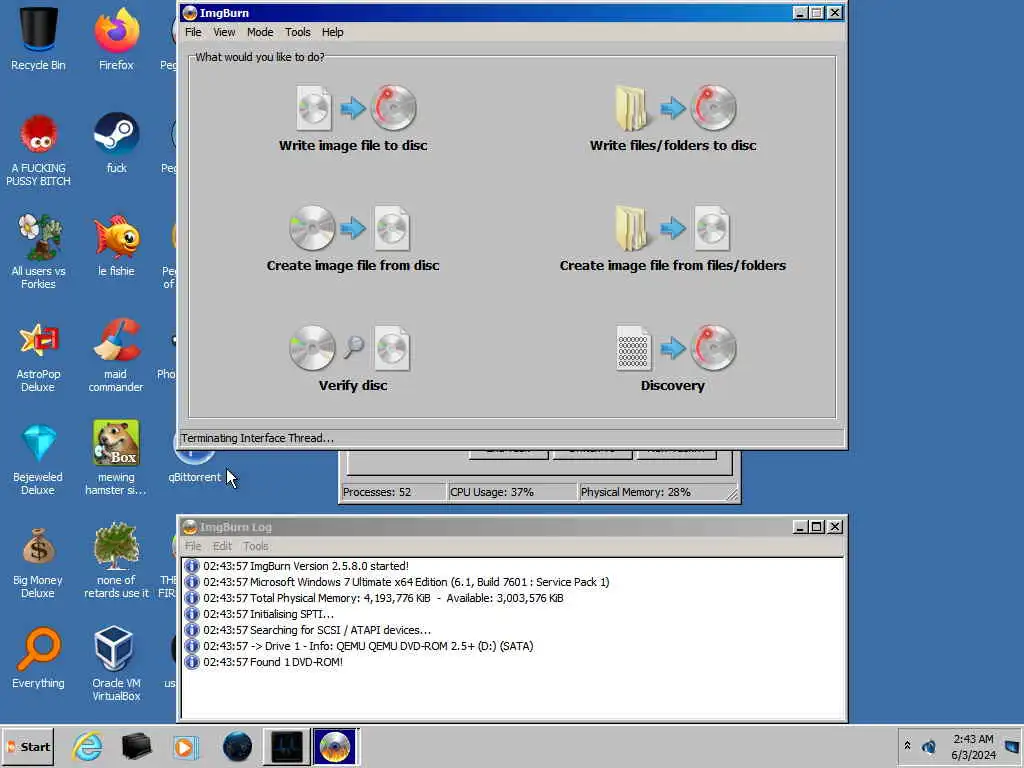Select Firefox desktop icon
Screen dimensions: 1024x768
click(x=116, y=38)
